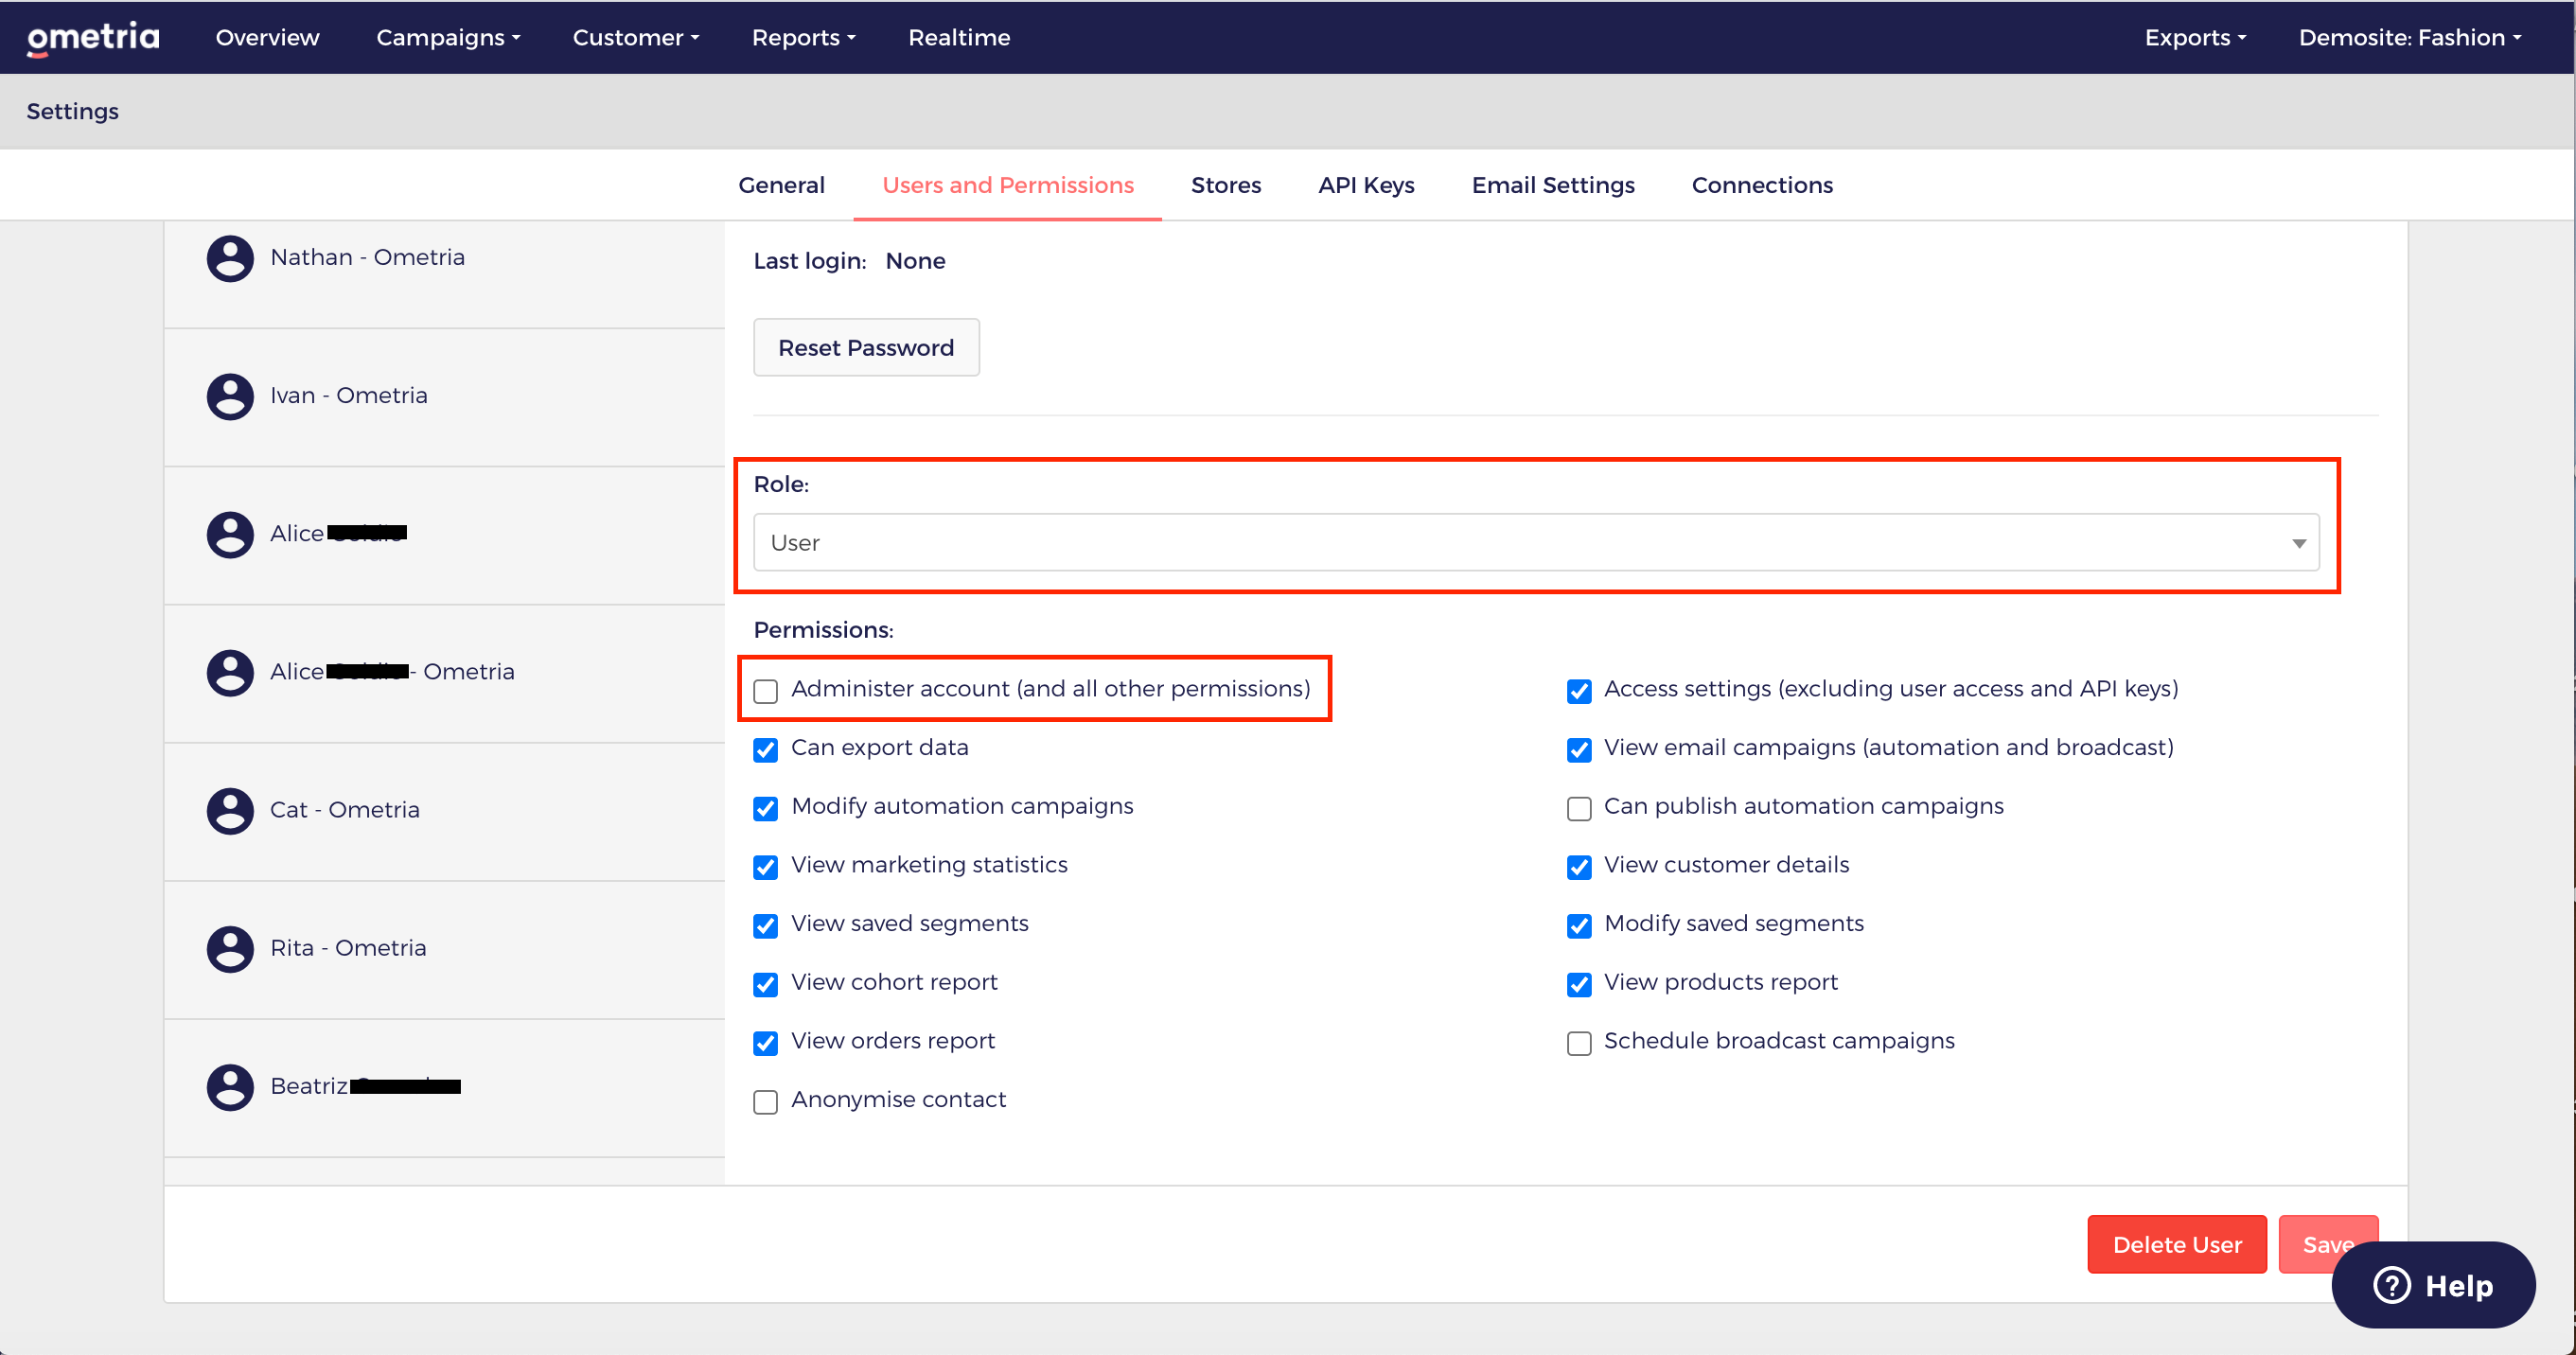
Task: Open the Customer dropdown menu
Action: (636, 37)
